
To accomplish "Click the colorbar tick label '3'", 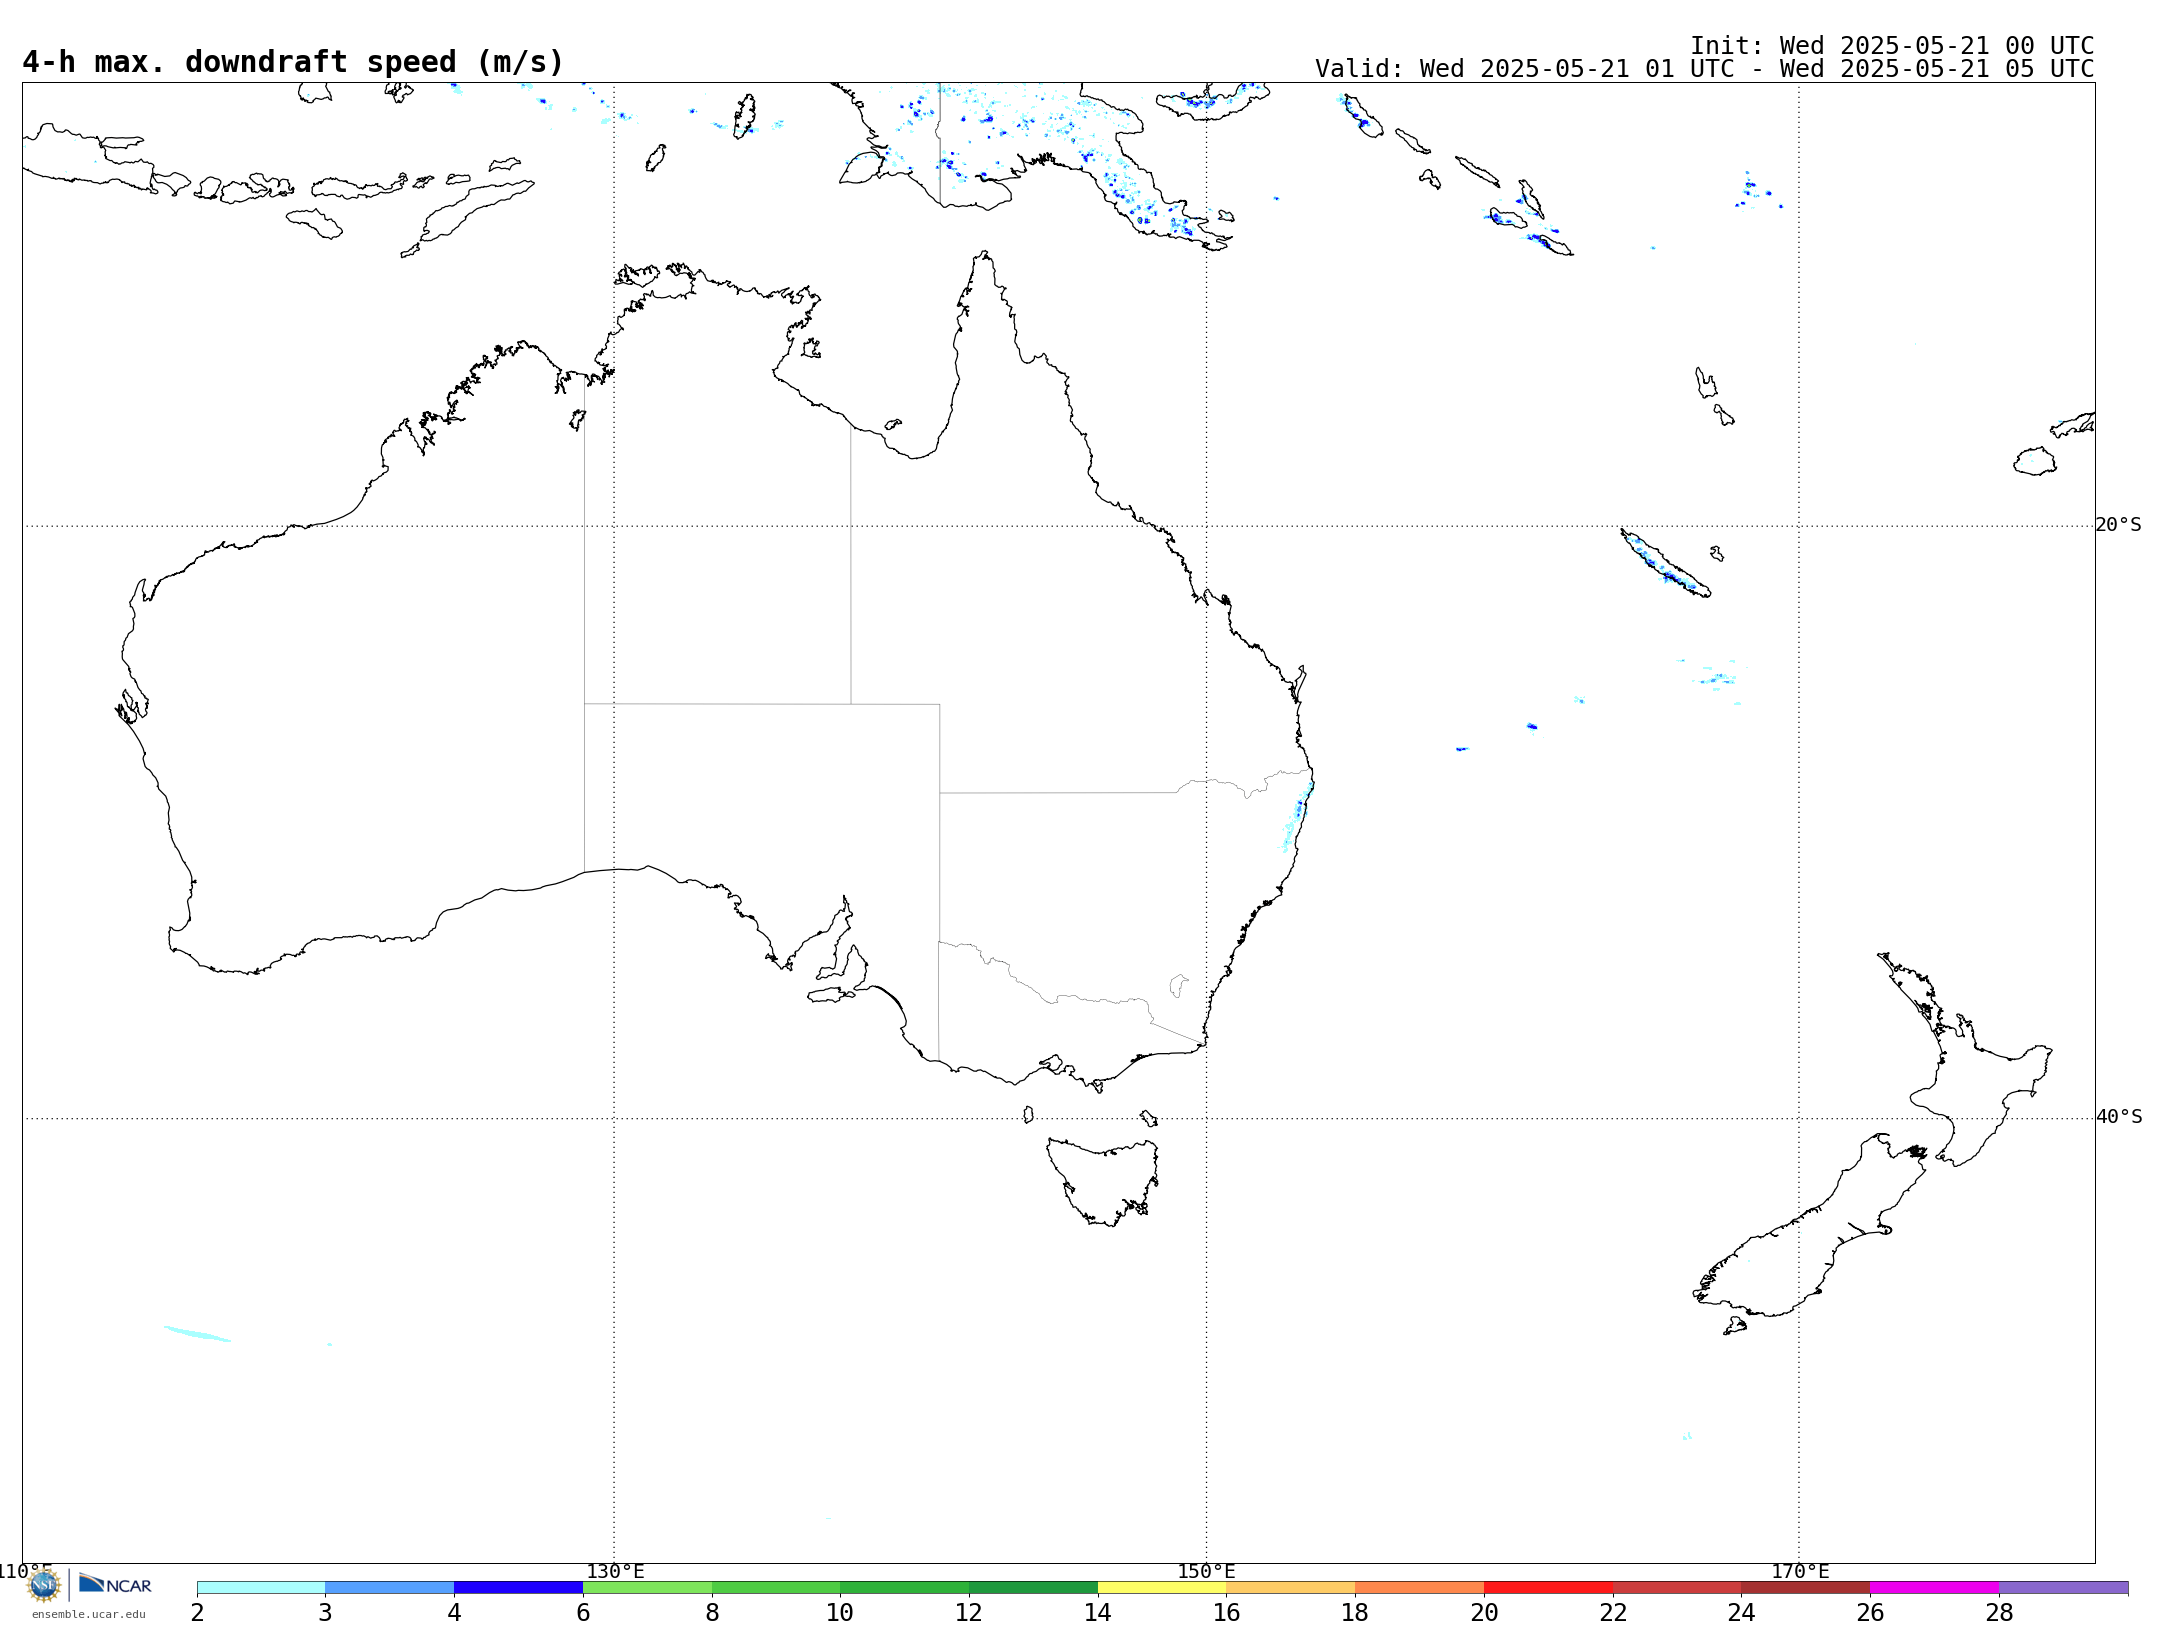I will click(325, 1613).
